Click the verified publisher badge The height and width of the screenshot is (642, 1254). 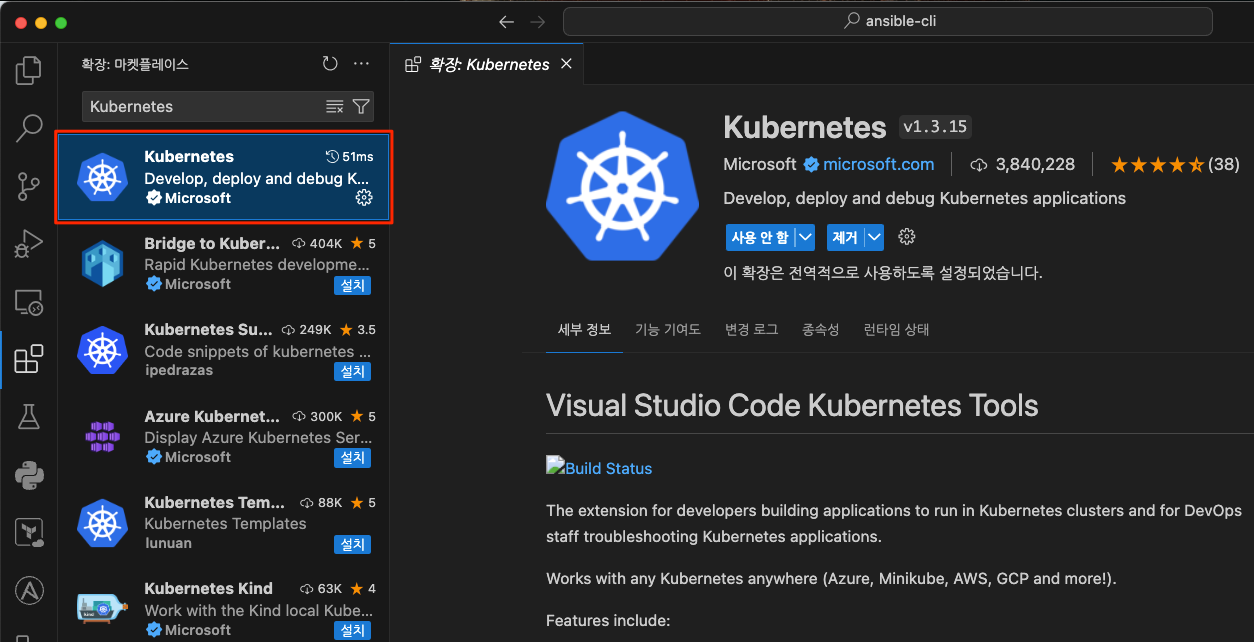(x=811, y=164)
